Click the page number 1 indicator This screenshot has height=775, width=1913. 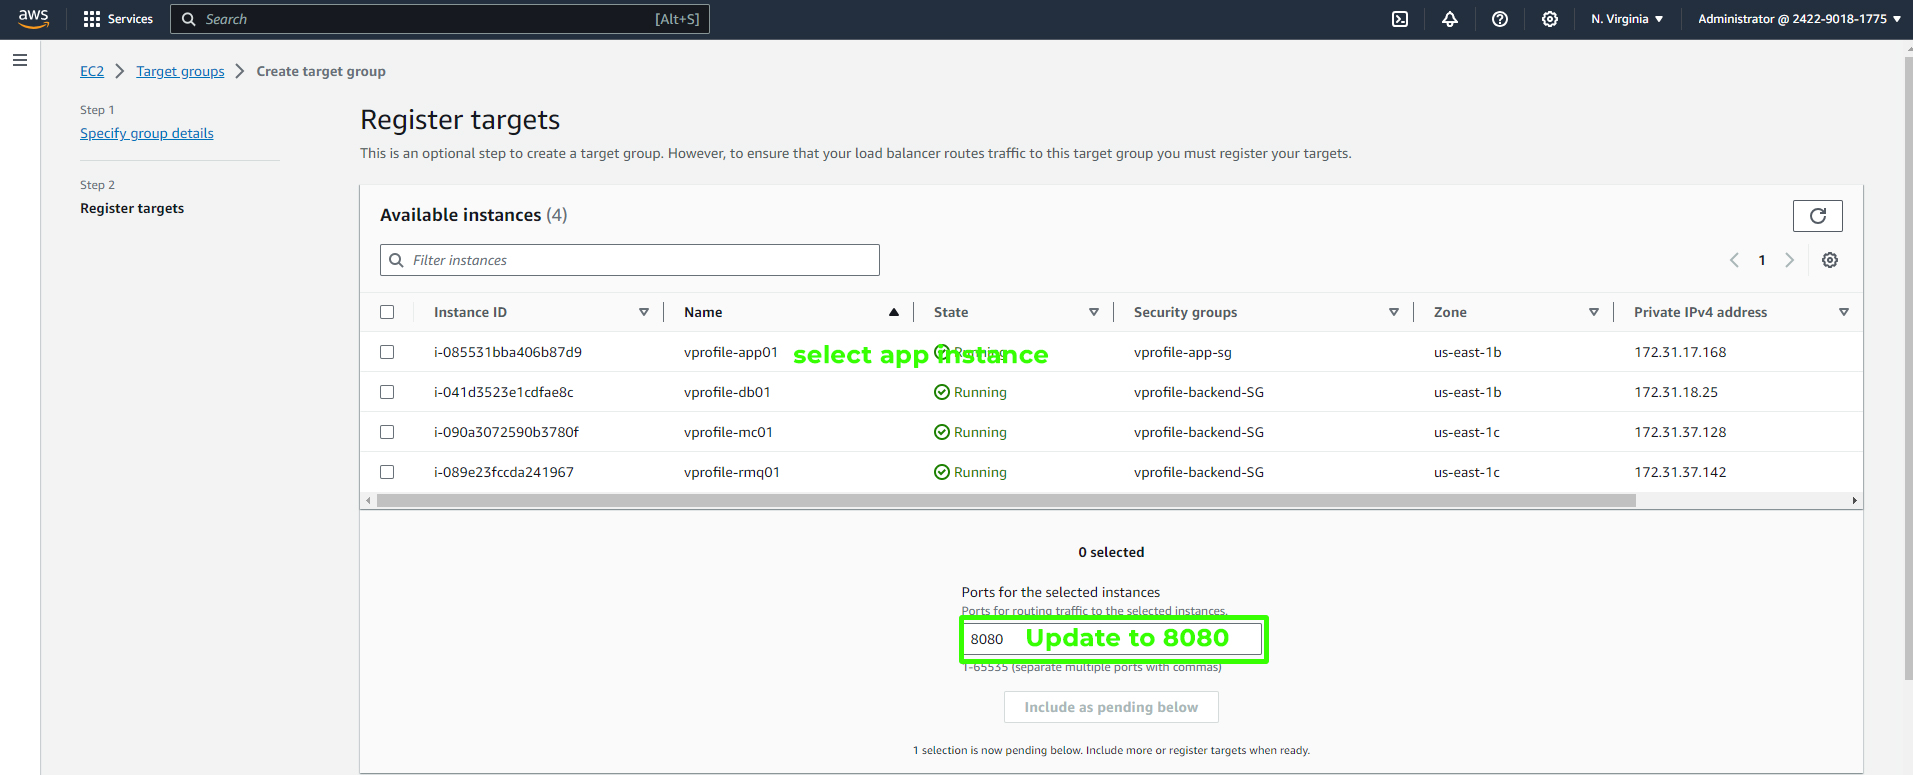coord(1762,260)
